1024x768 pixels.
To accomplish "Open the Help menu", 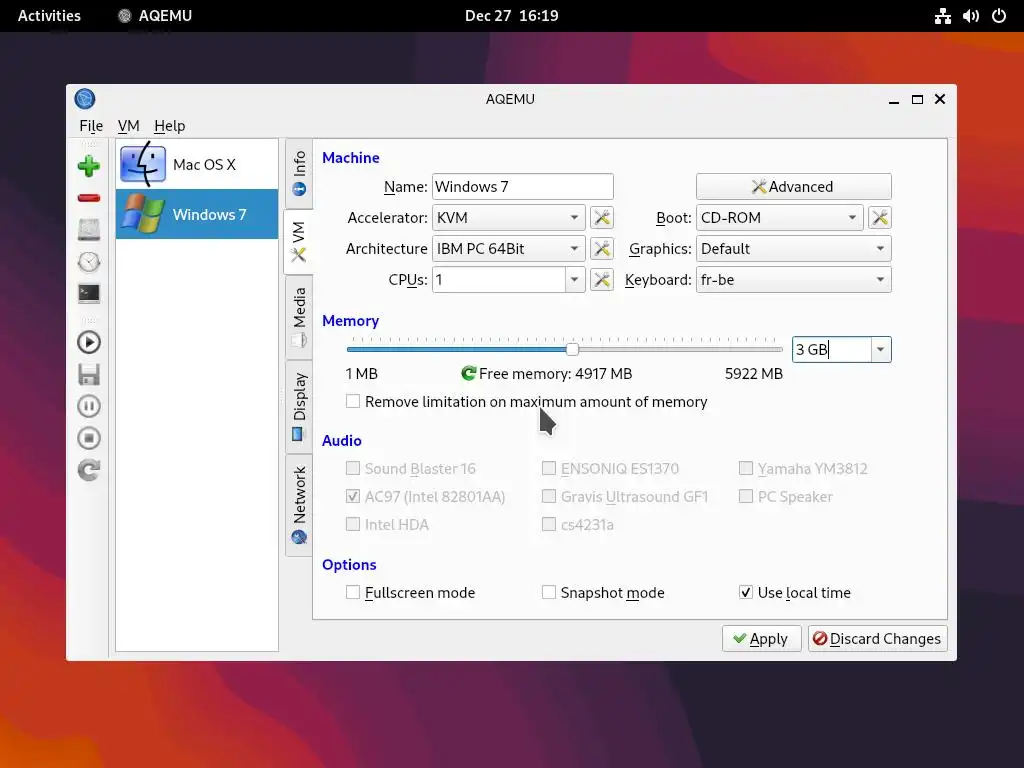I will (x=170, y=125).
